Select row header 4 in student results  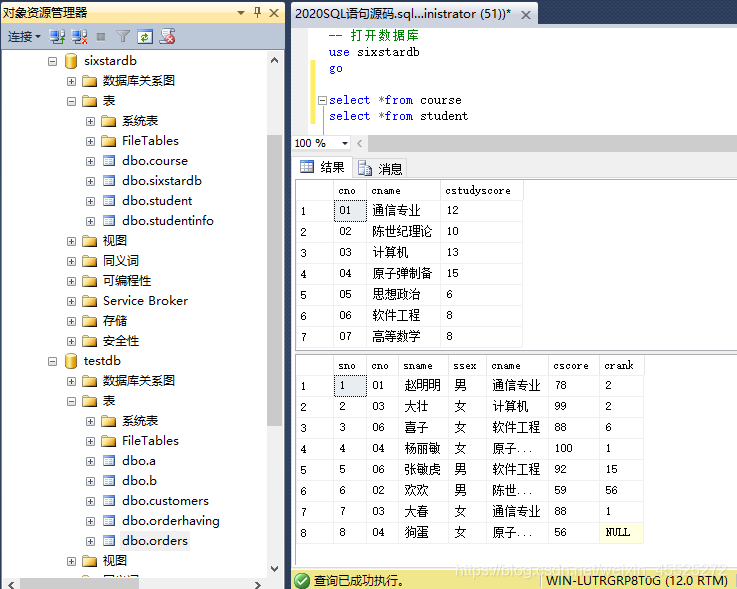pos(314,449)
